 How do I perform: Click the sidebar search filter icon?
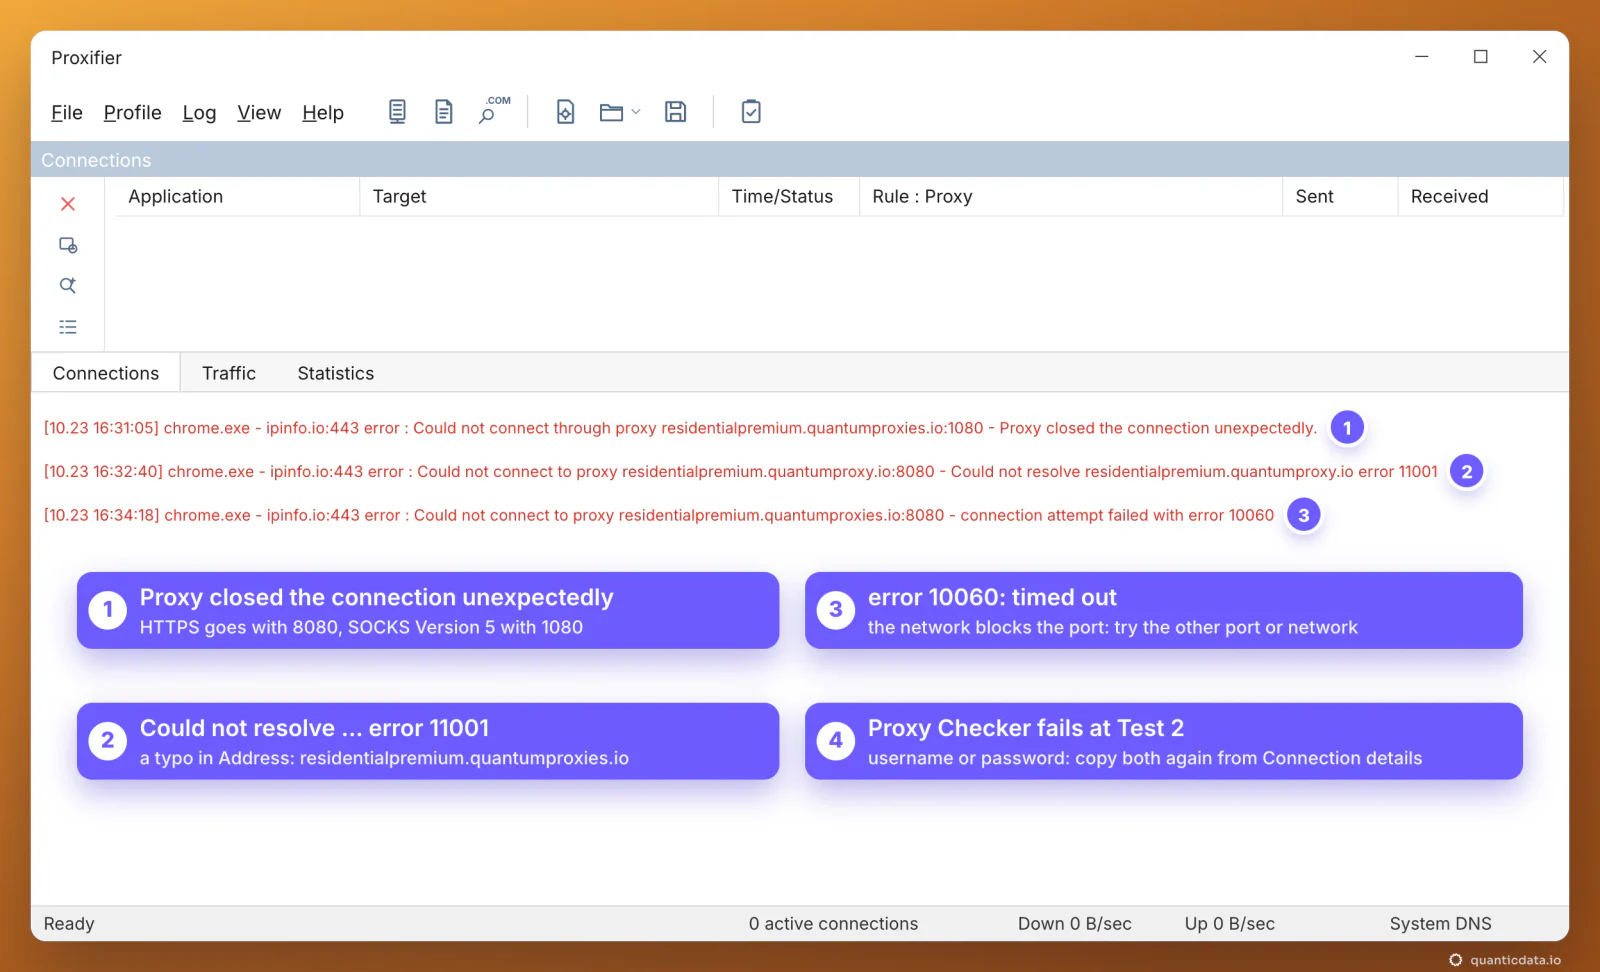click(x=68, y=286)
